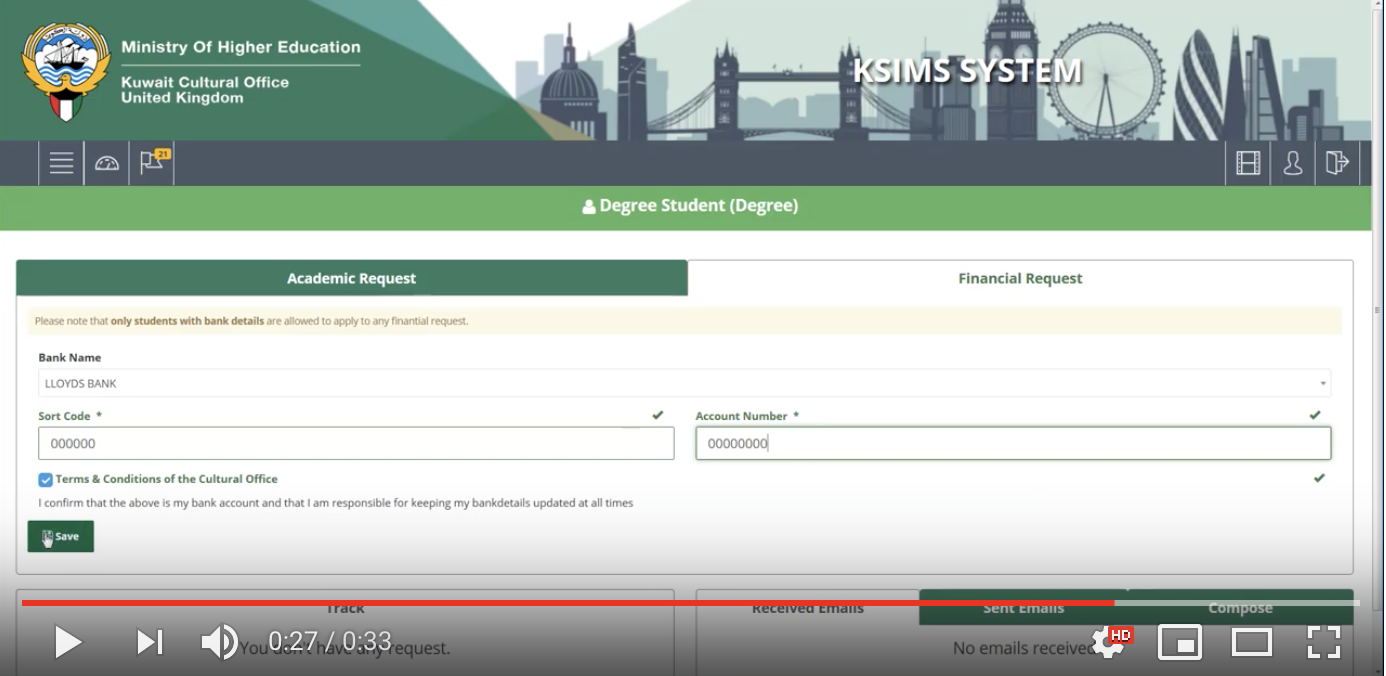Open the hamburger menu icon
This screenshot has width=1386, height=676.
click(x=61, y=163)
